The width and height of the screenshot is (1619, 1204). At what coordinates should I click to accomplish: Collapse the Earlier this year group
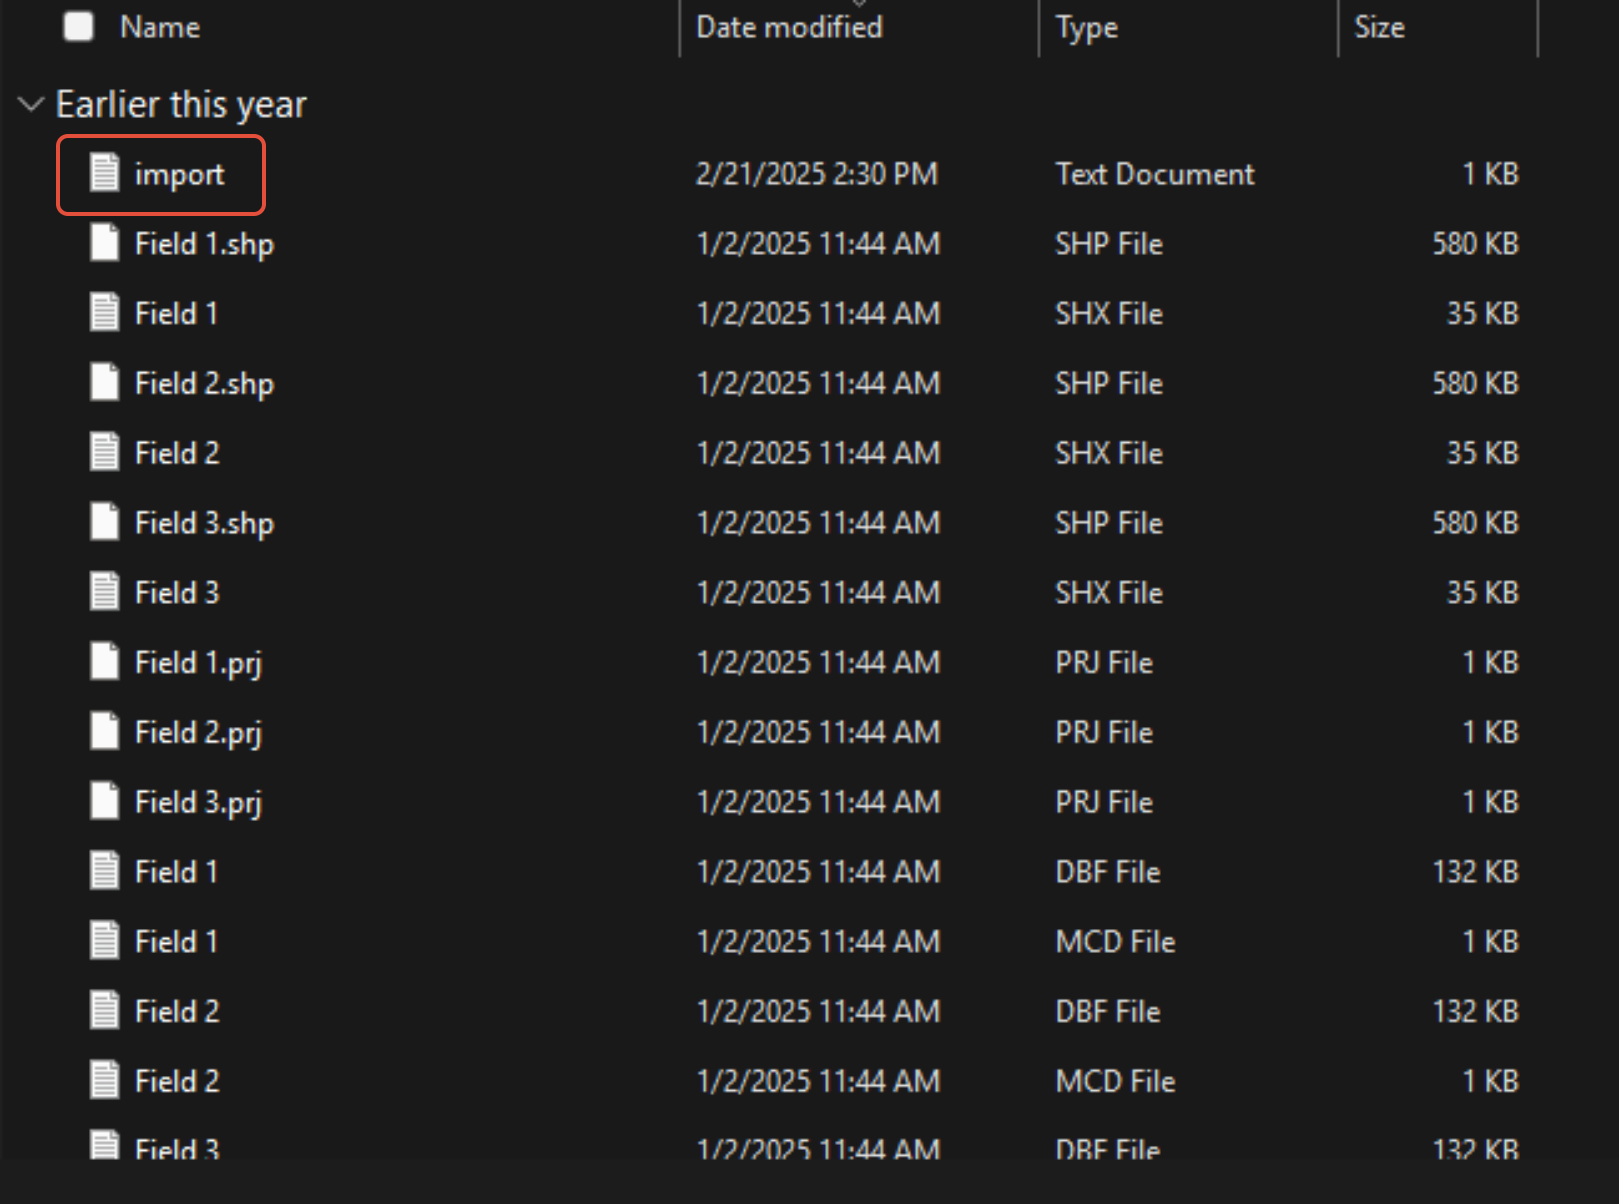31,104
